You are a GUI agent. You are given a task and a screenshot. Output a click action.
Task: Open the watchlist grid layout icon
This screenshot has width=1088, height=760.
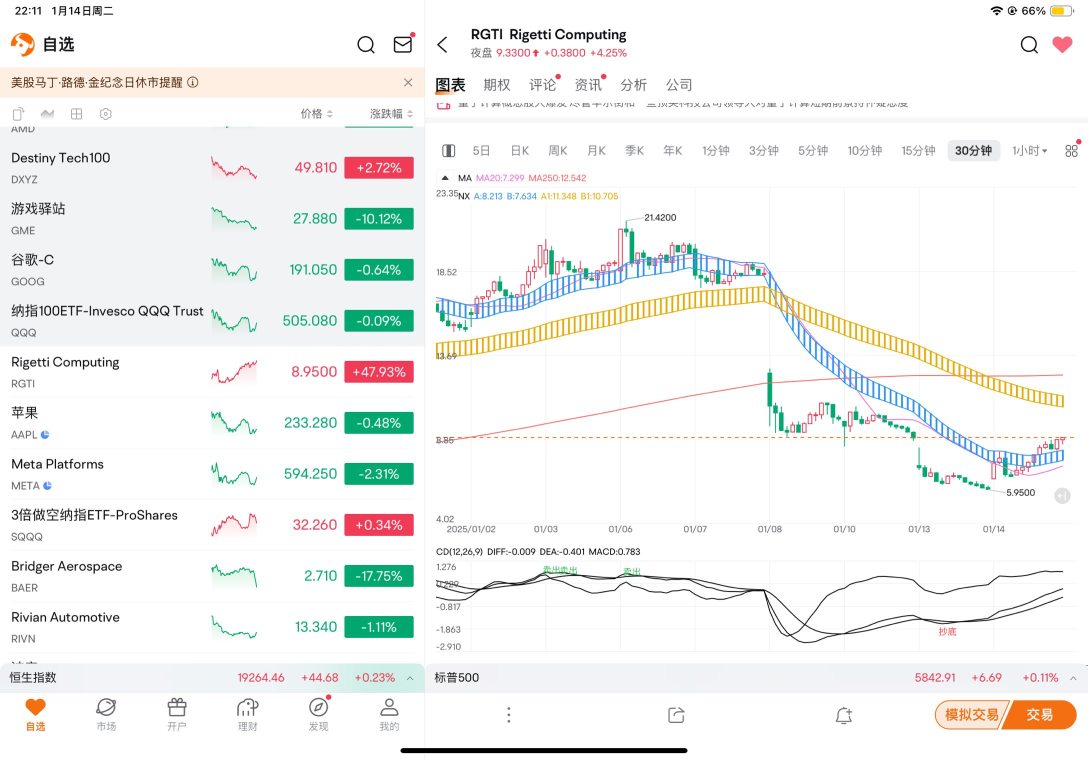click(76, 114)
